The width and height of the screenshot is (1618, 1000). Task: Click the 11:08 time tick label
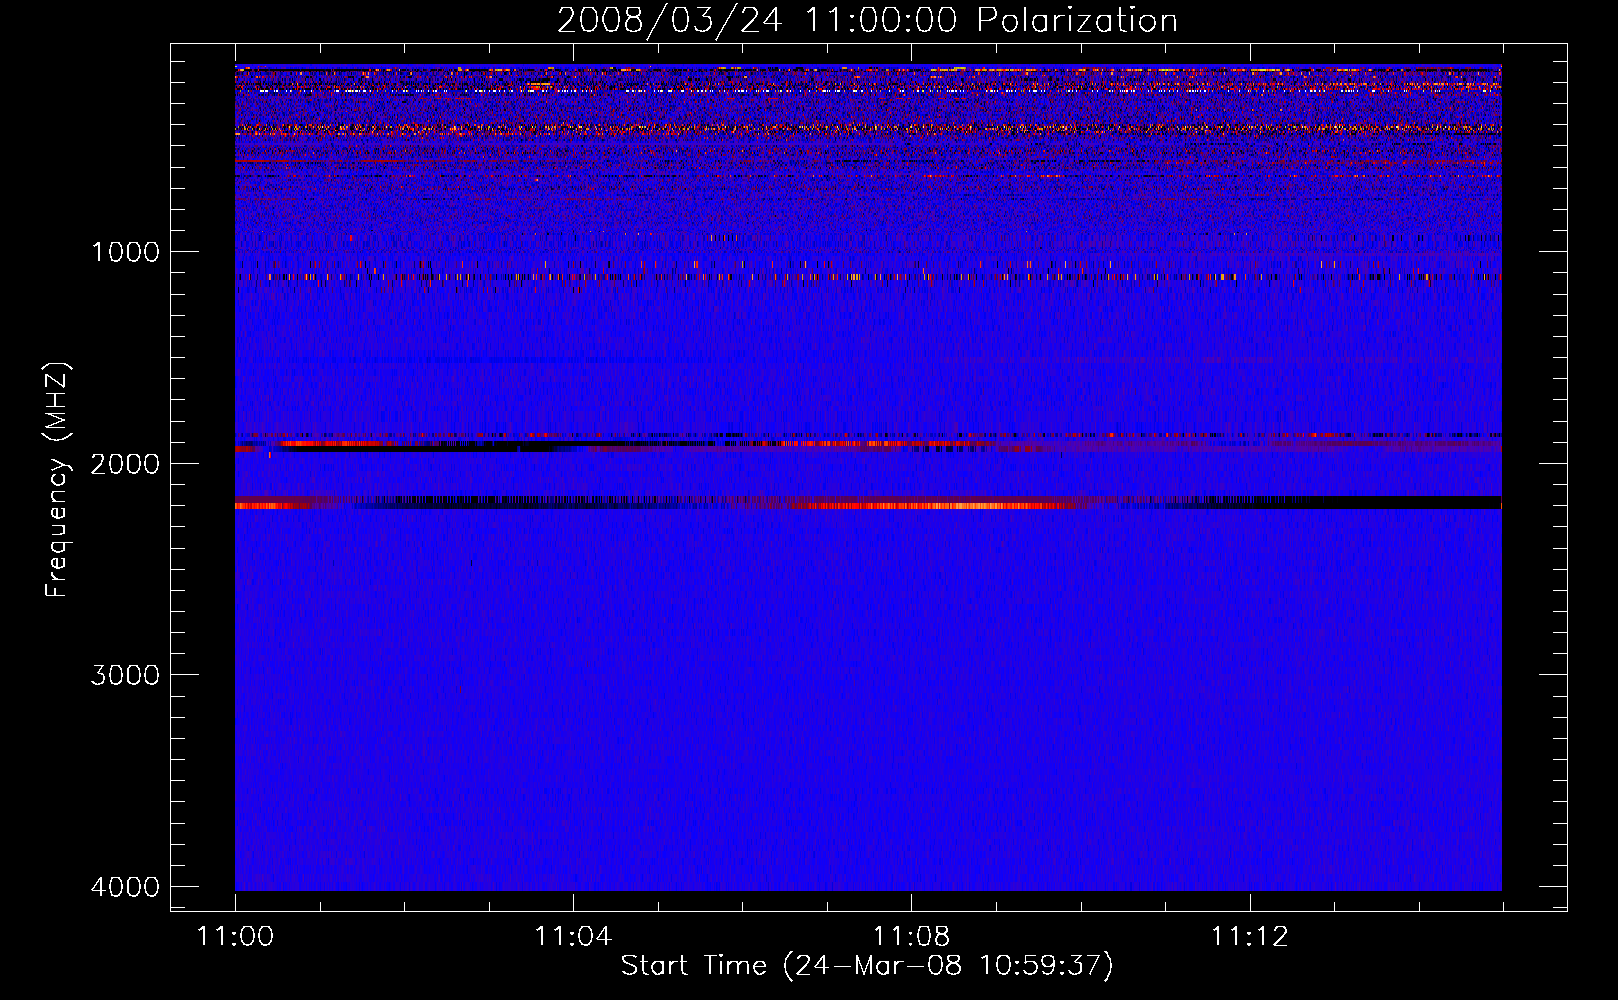pos(911,937)
